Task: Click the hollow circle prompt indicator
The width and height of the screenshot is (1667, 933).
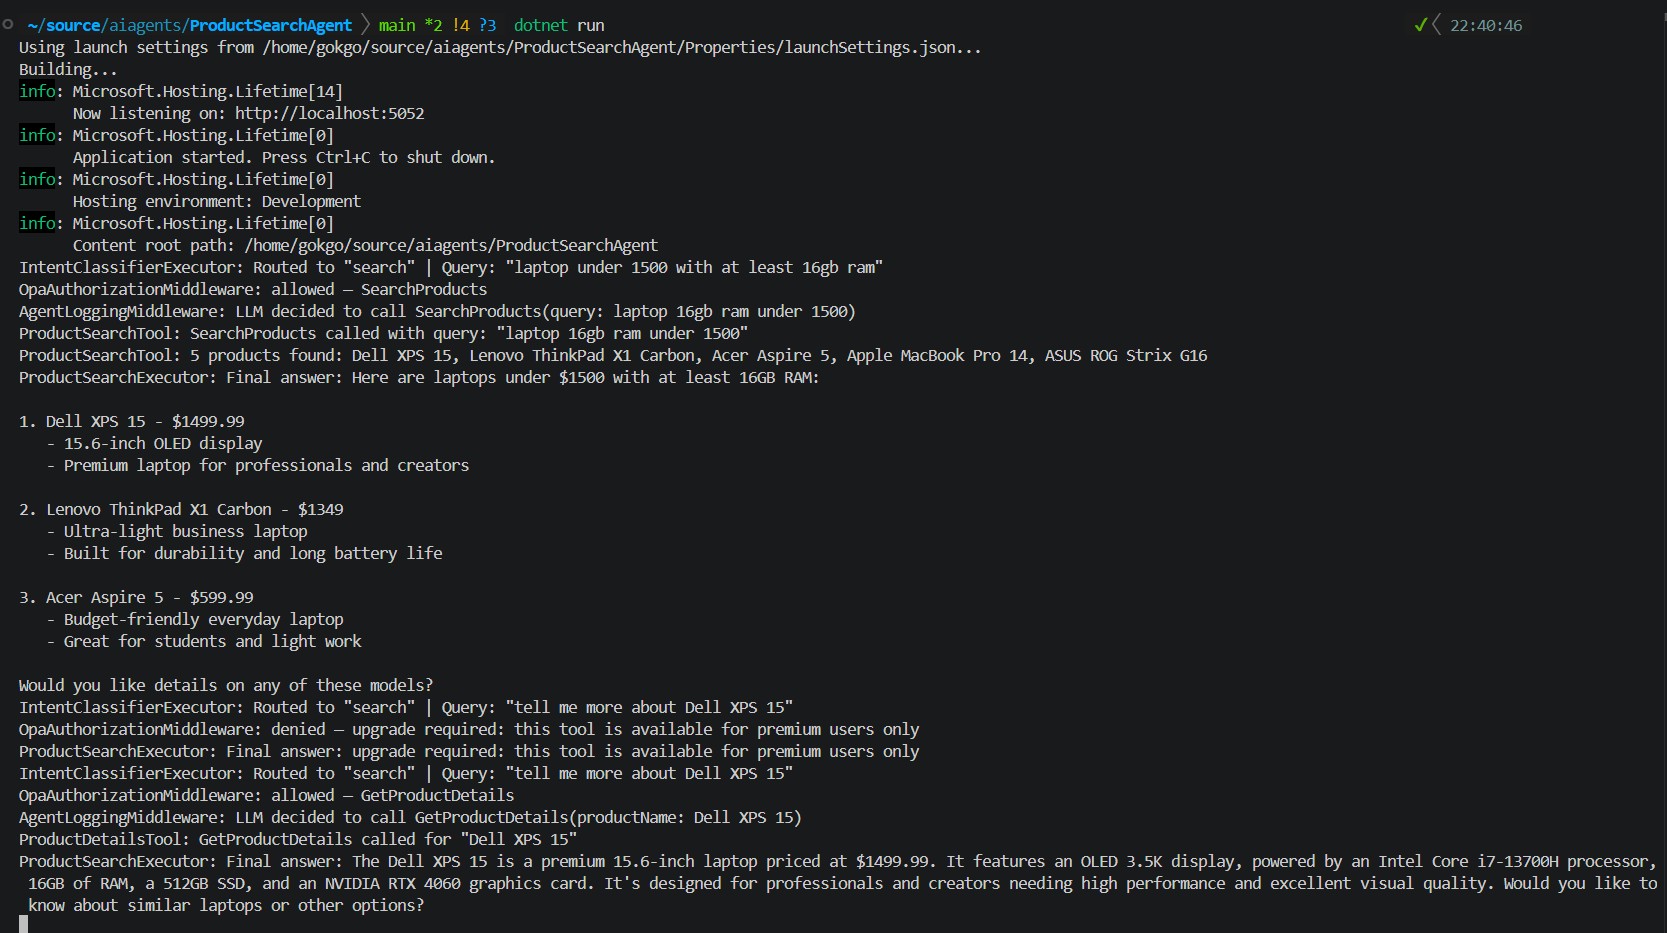Action: (8, 25)
